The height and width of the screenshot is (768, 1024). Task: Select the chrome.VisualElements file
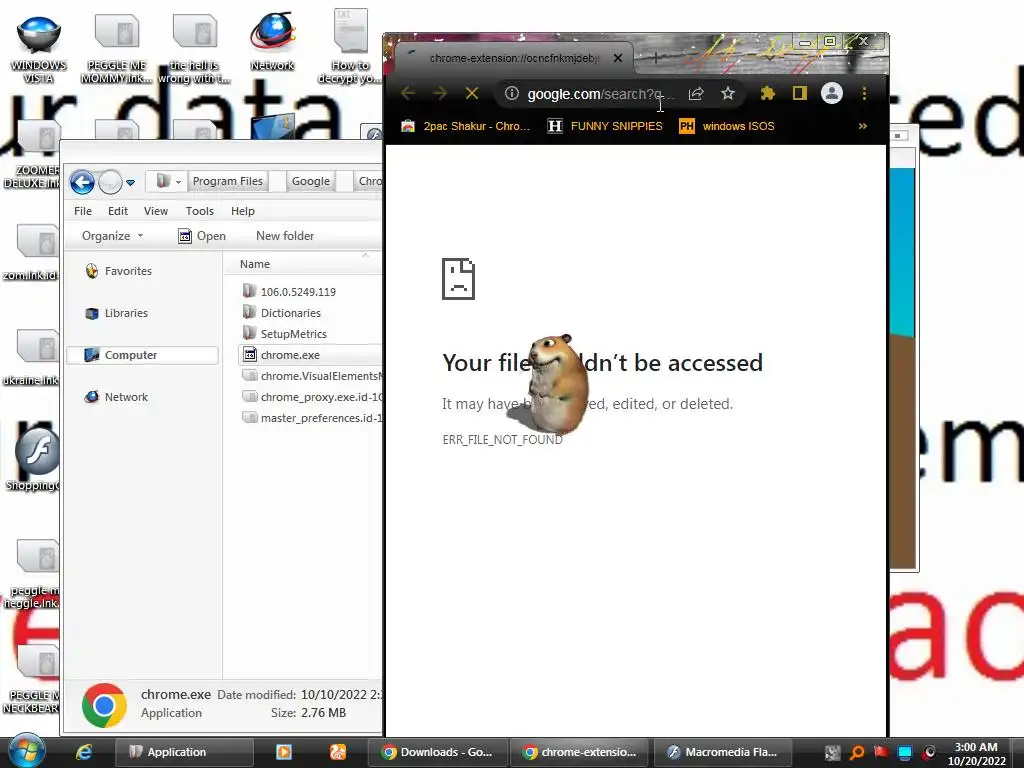coord(312,376)
